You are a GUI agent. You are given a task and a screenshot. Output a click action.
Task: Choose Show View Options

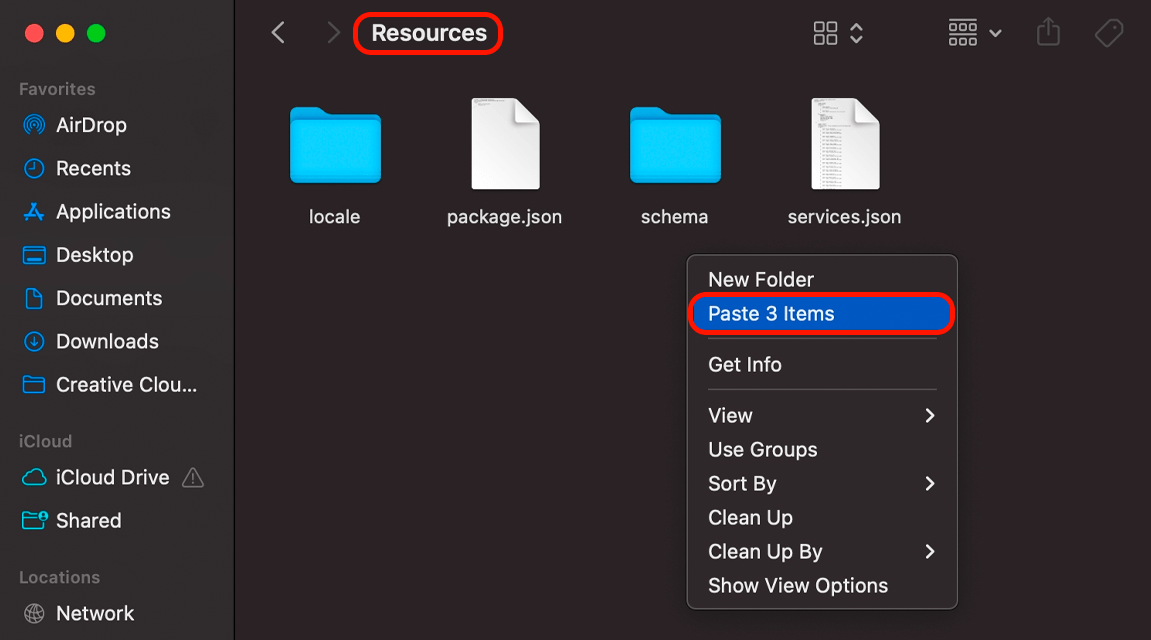coord(821,586)
